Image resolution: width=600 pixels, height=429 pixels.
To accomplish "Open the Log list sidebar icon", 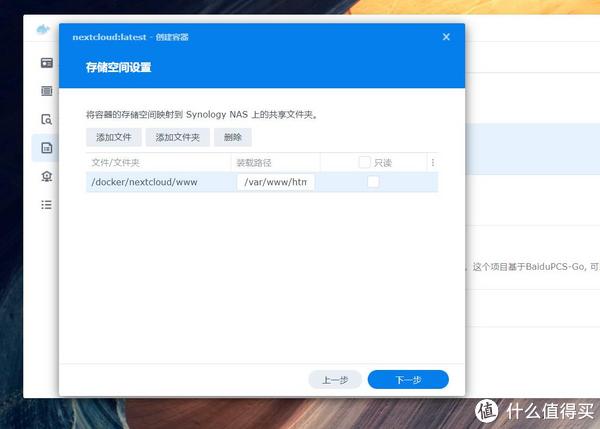I will 47,205.
